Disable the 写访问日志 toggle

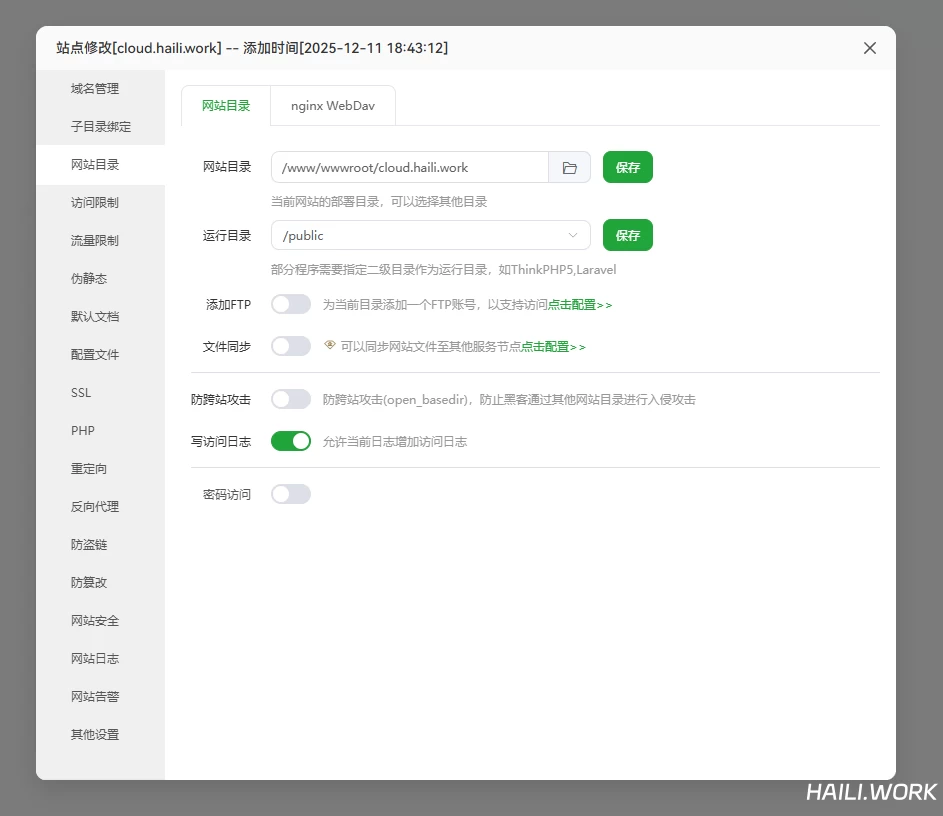[x=291, y=441]
